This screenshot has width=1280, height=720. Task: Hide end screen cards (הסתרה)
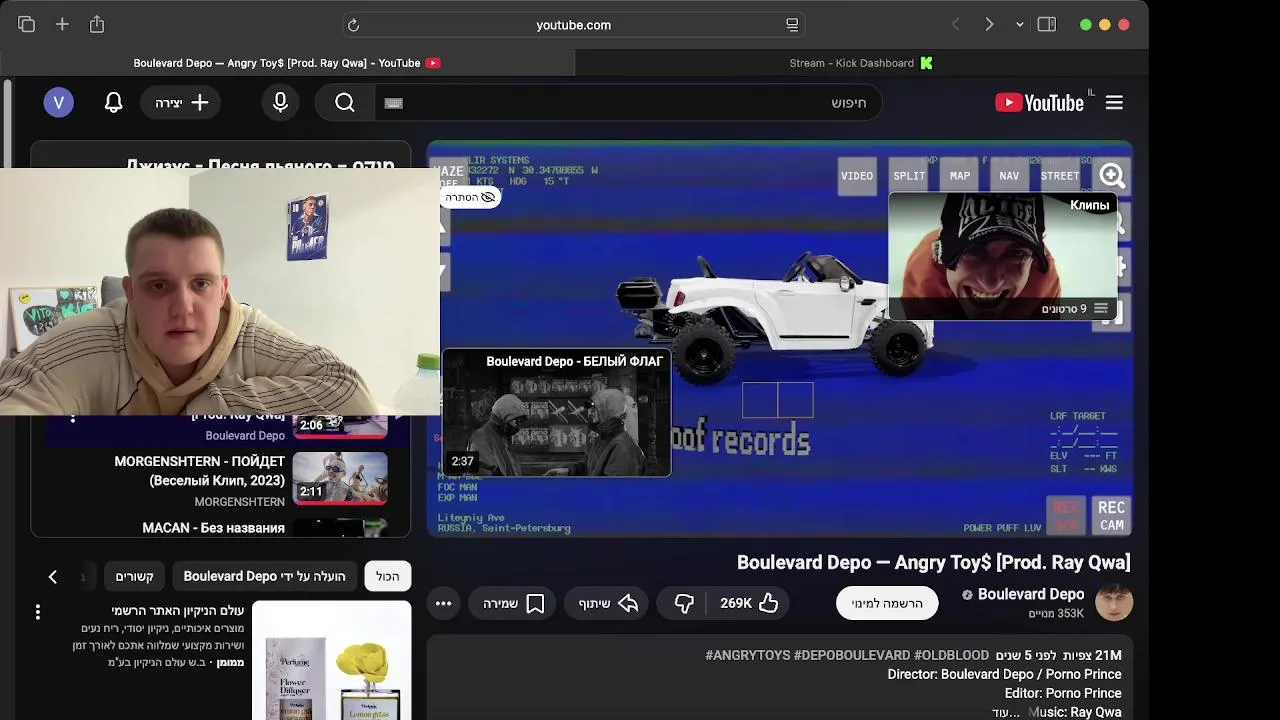[x=470, y=197]
